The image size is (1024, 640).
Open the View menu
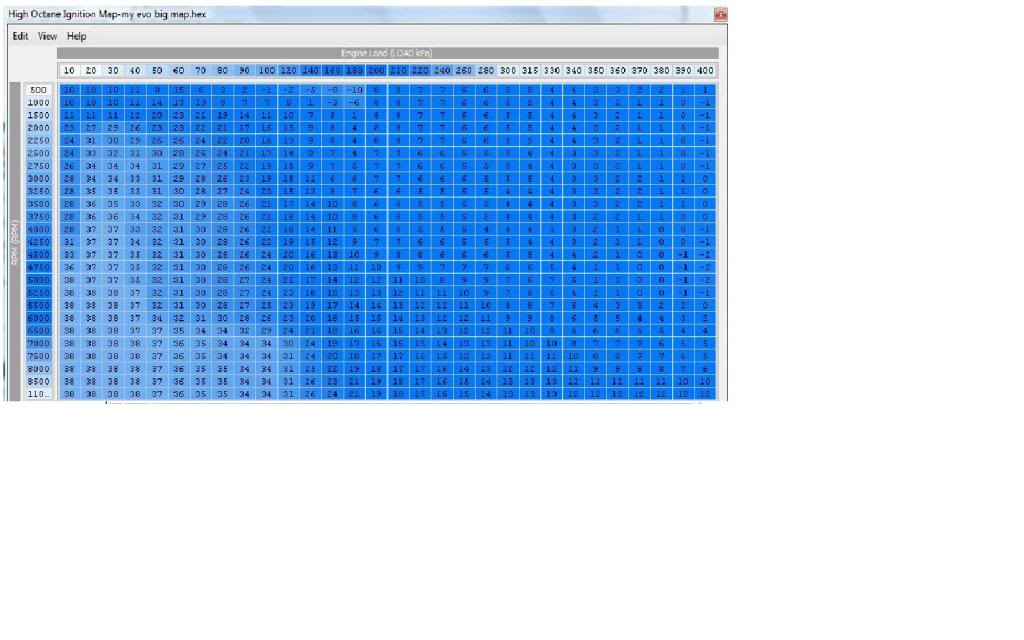point(47,37)
